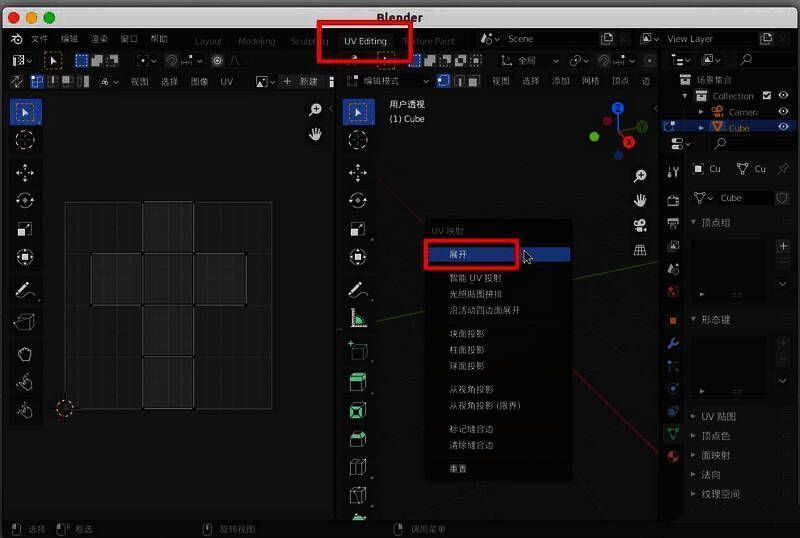Select the grab sculpt tool in UV editor
Screen dimensions: 800x538
tap(25, 354)
